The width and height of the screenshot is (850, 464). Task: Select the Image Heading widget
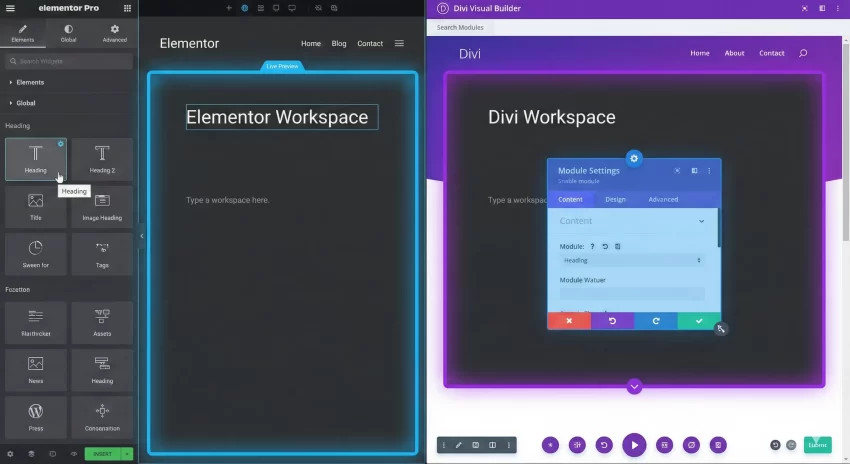pos(102,207)
